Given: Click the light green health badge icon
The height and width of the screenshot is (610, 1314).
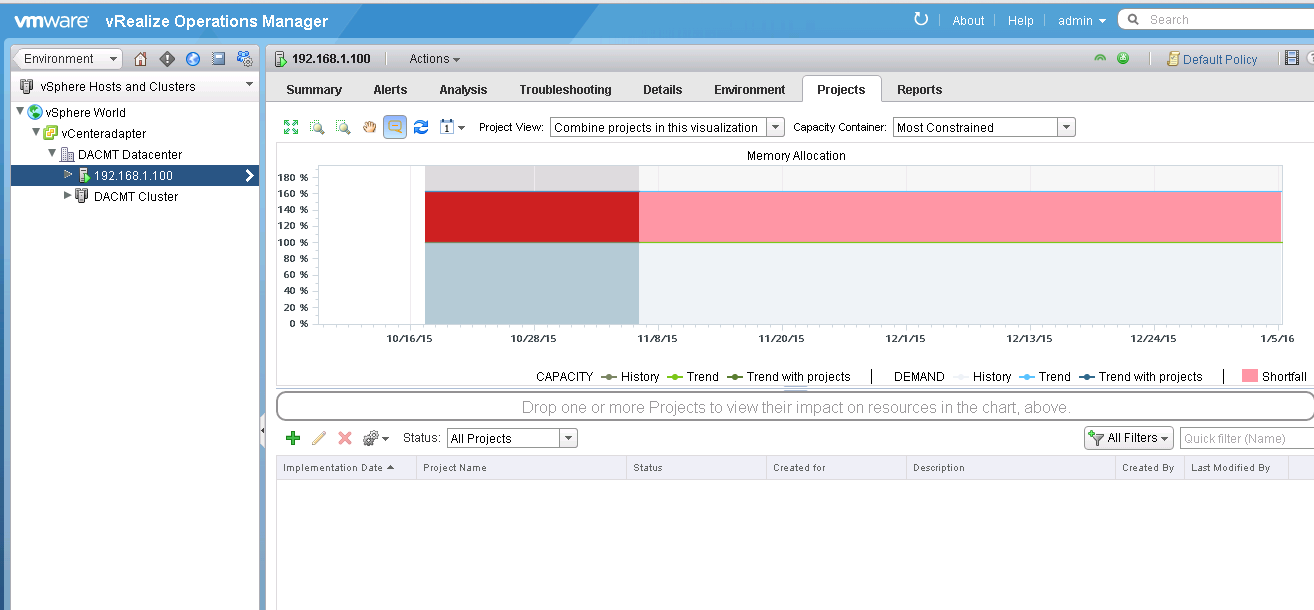Looking at the screenshot, I should (1100, 58).
